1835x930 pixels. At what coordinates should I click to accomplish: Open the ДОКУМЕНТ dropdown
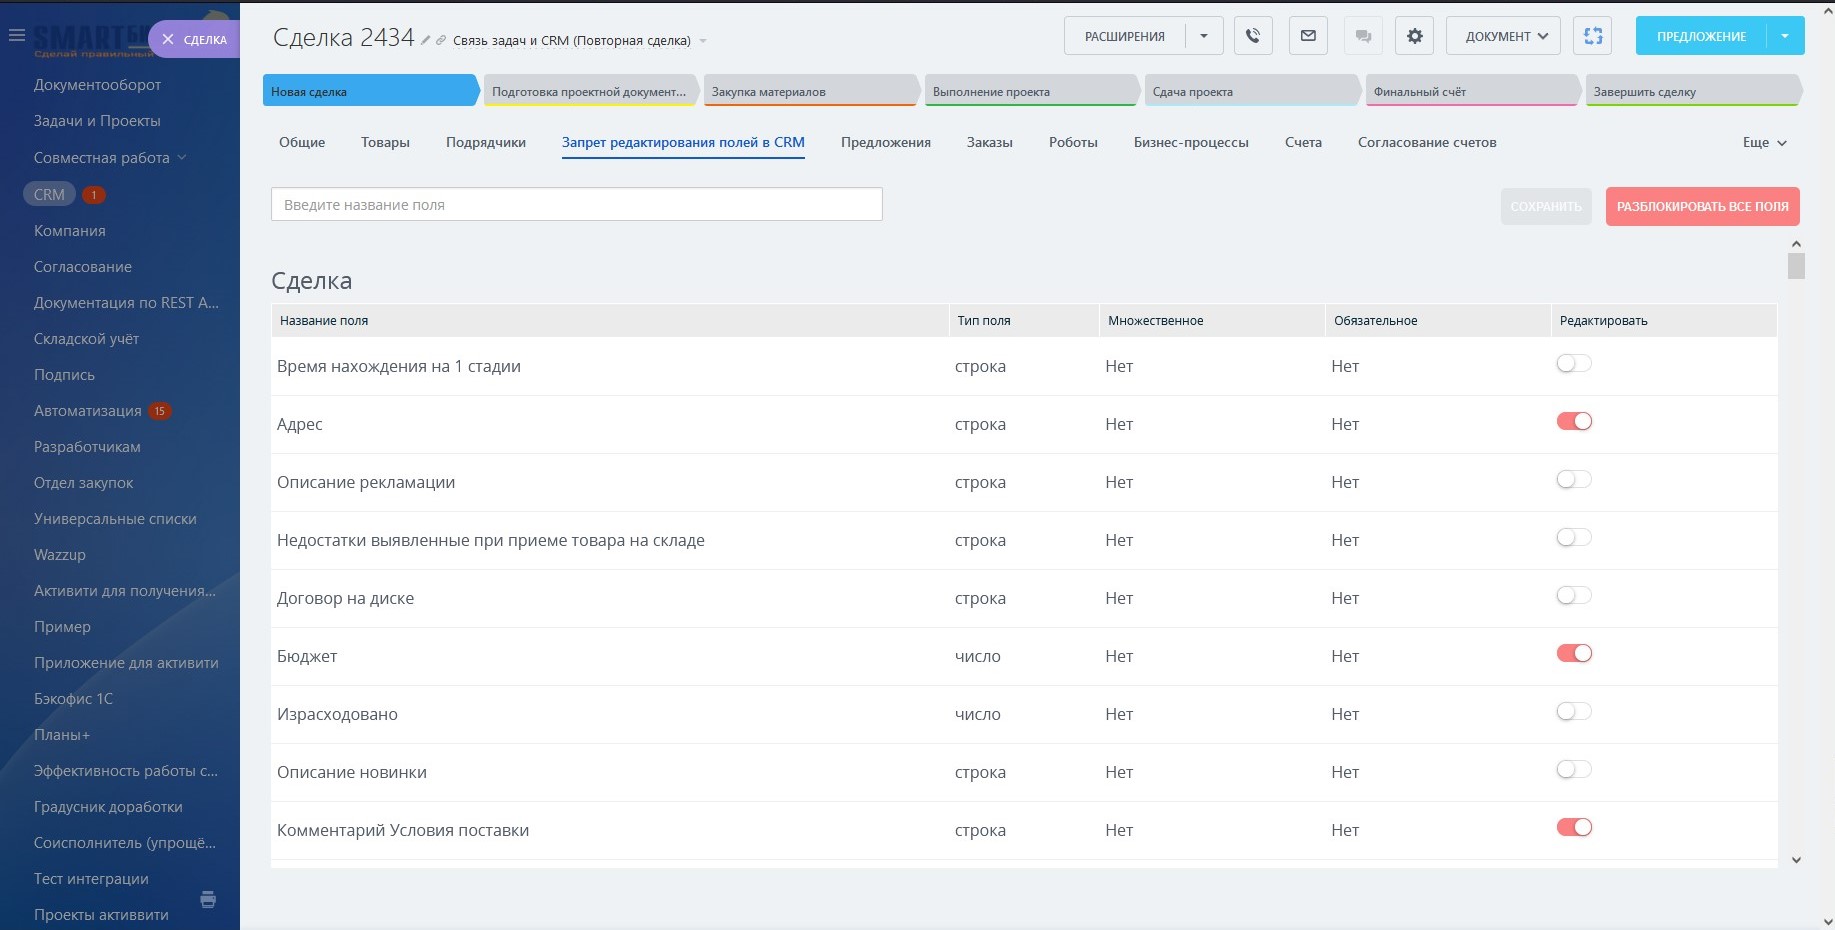tap(1503, 36)
